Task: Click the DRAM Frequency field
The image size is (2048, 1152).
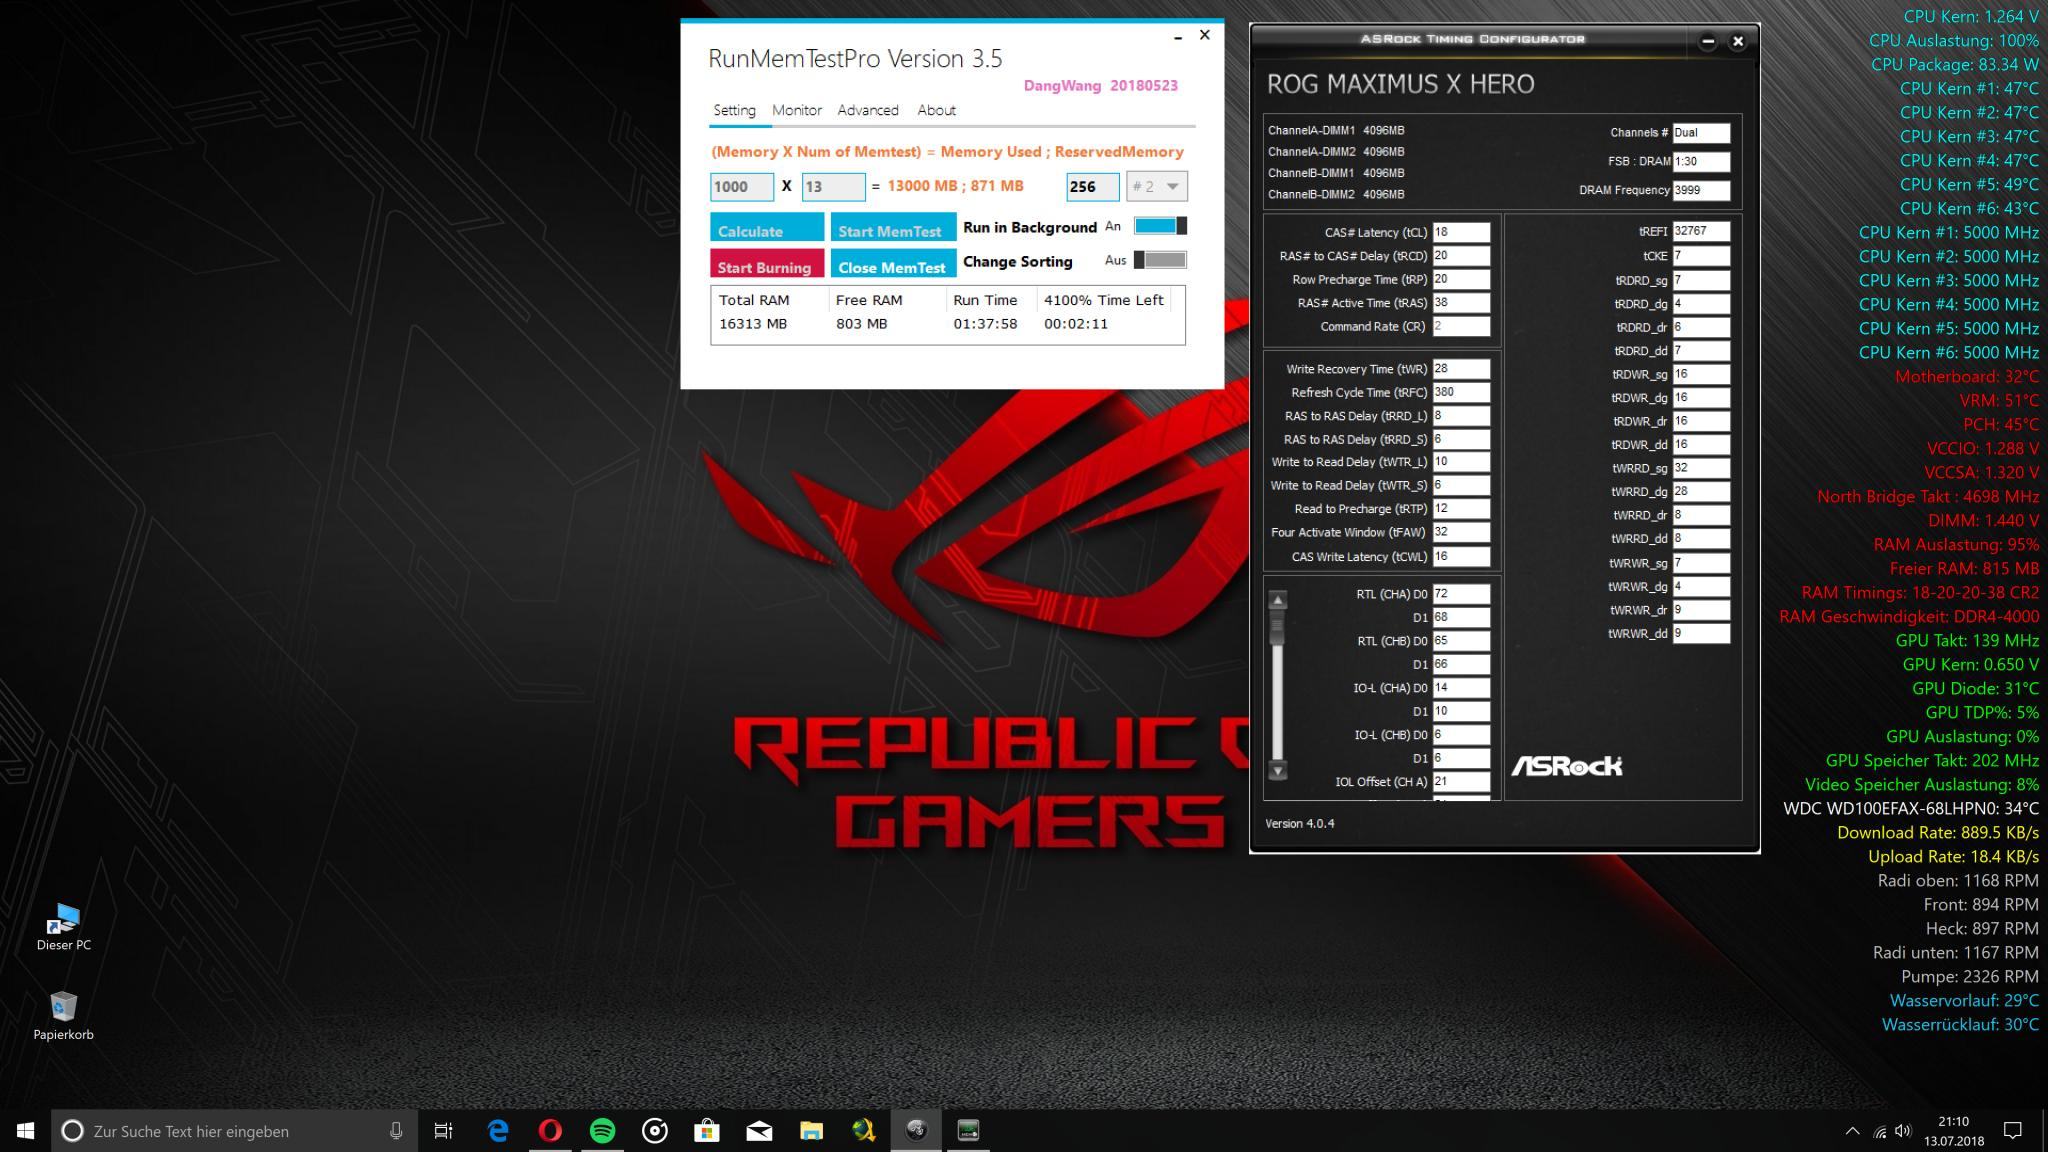Action: 1701,190
